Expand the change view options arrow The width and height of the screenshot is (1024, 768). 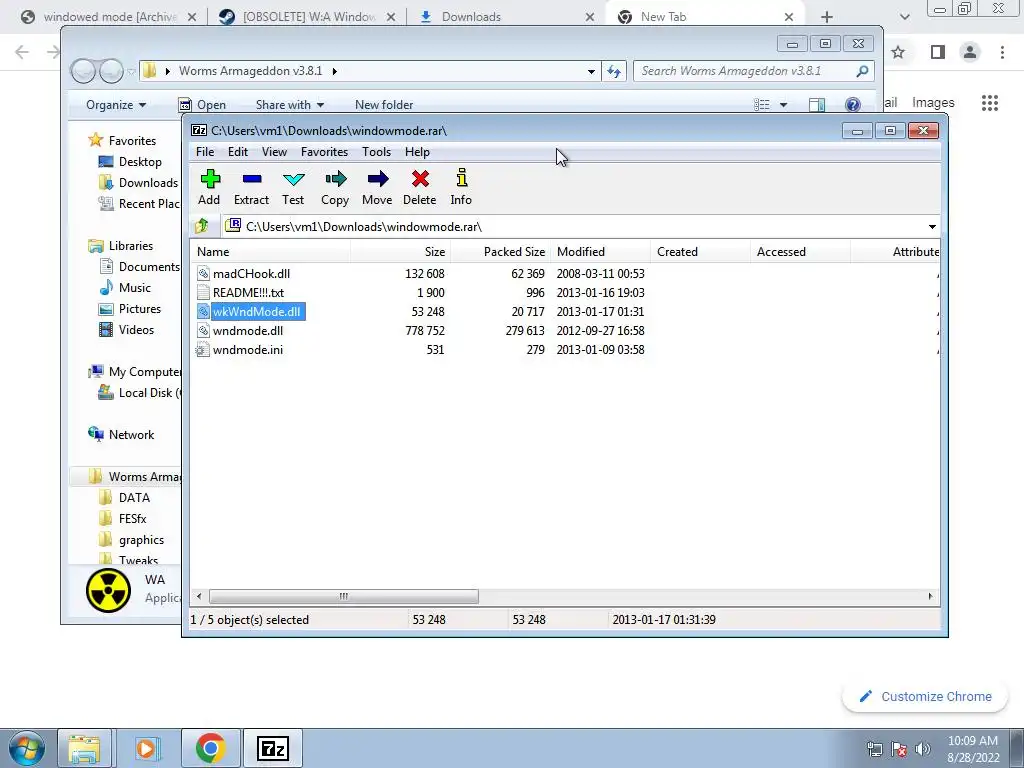click(x=783, y=104)
